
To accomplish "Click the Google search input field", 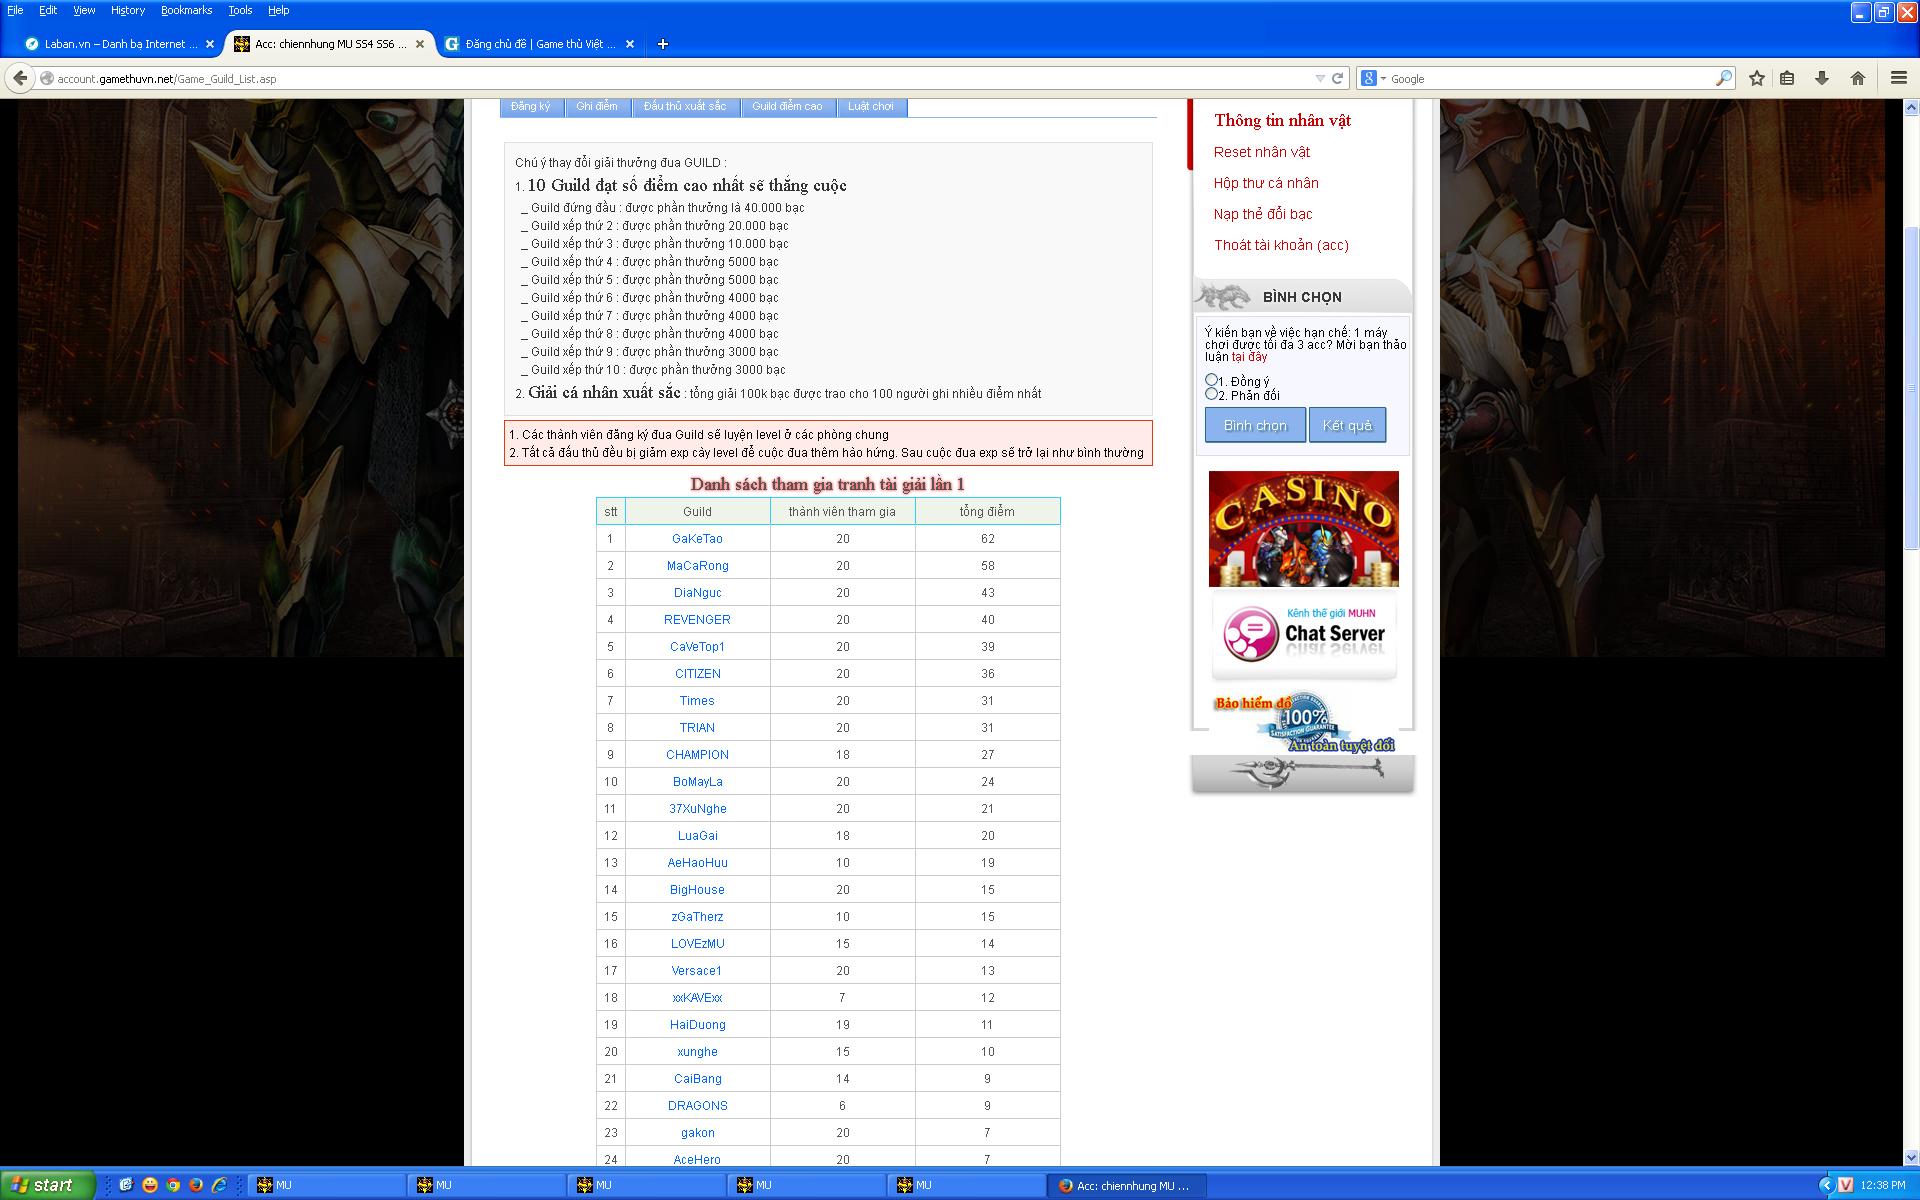I will click(x=1550, y=78).
